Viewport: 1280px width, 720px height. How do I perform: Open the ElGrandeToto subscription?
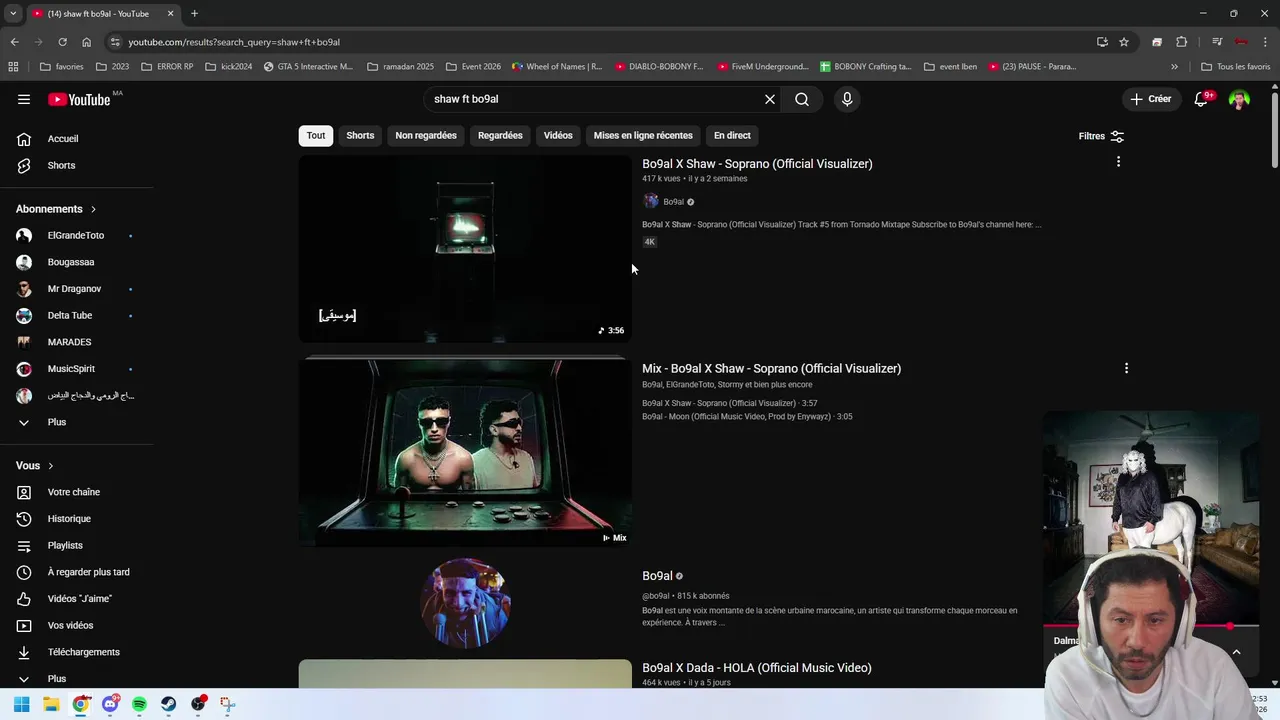(76, 235)
